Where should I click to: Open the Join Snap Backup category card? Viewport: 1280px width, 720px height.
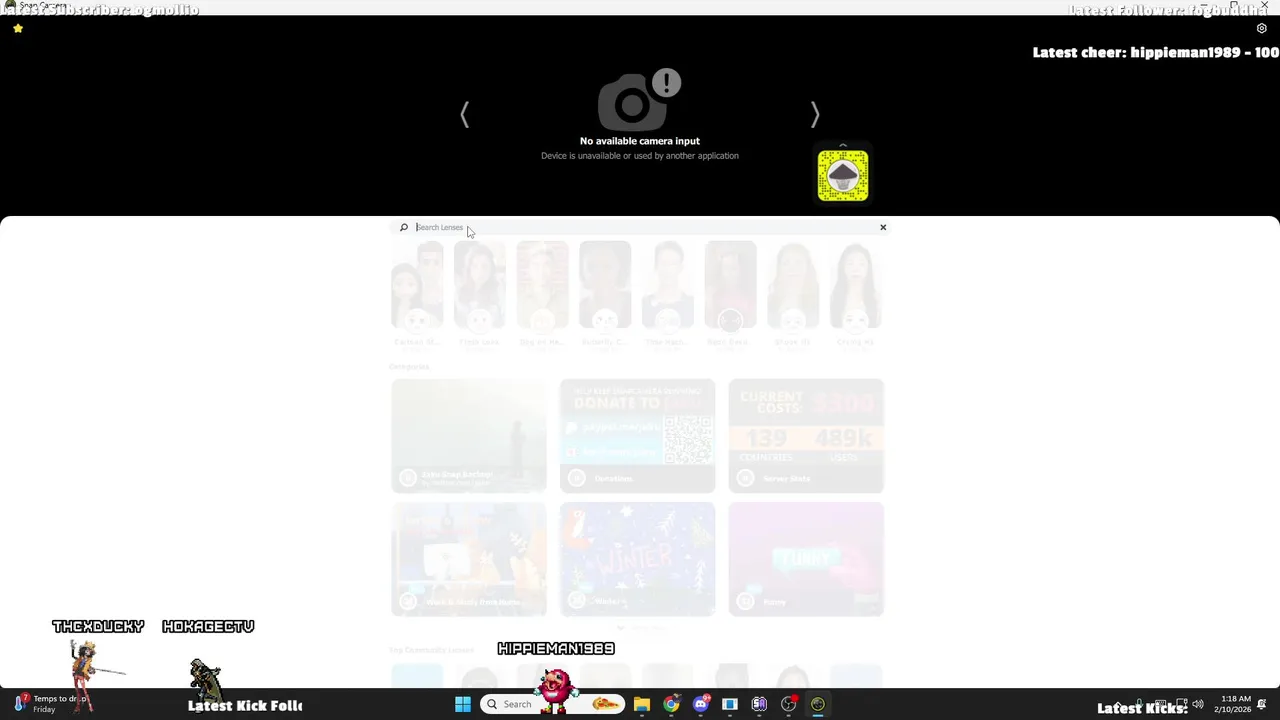(469, 436)
